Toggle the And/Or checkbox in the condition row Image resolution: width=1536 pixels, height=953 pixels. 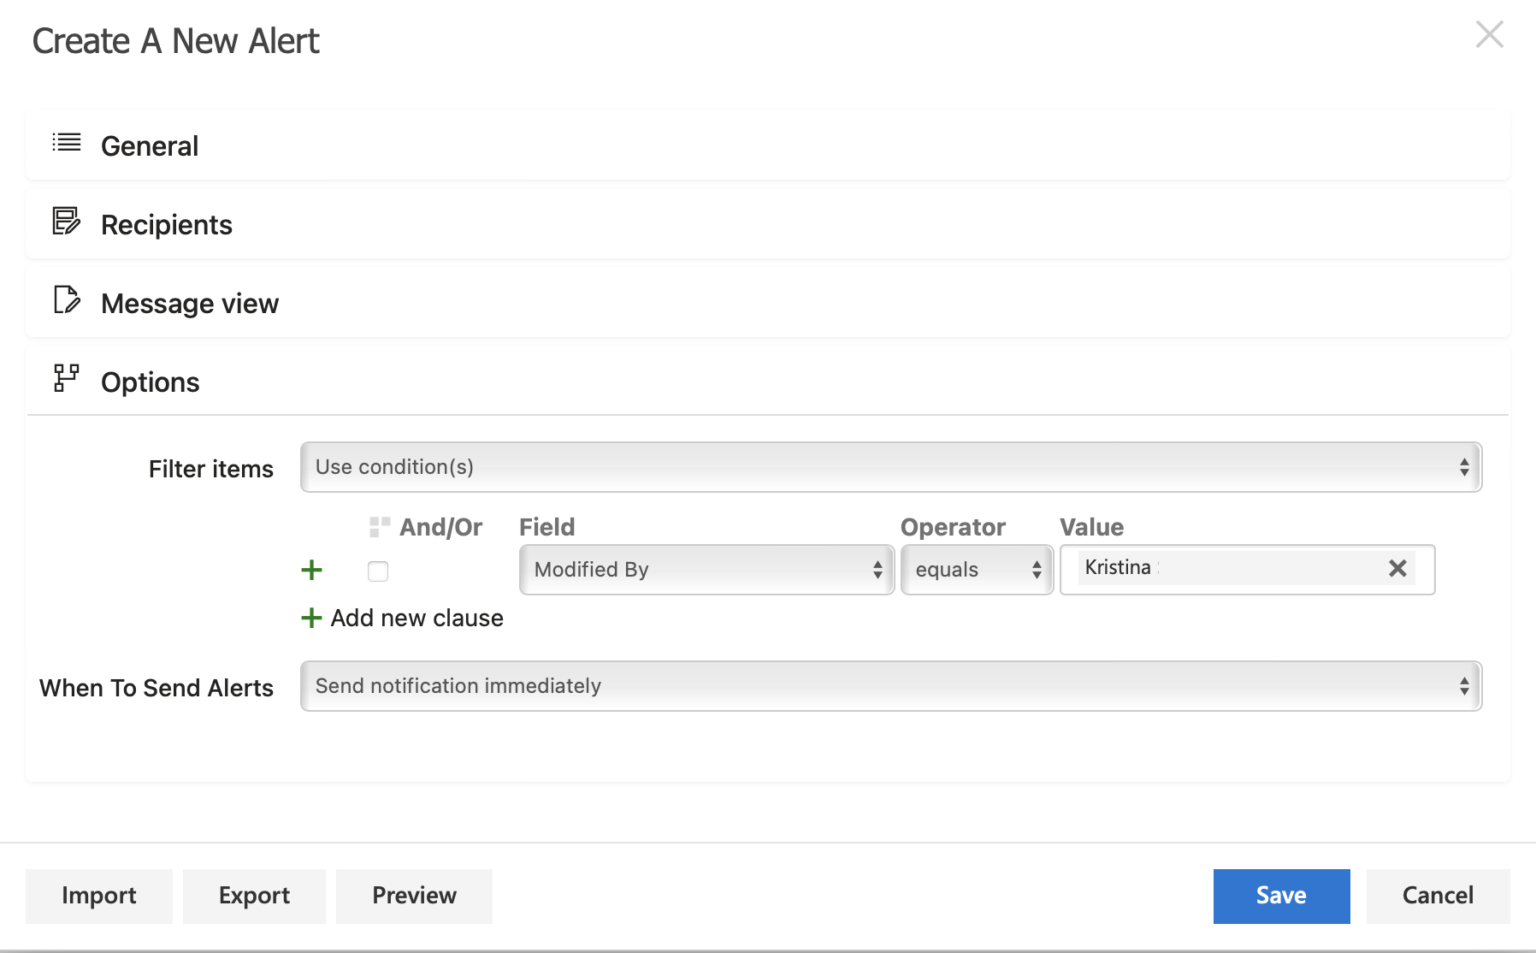pos(378,571)
